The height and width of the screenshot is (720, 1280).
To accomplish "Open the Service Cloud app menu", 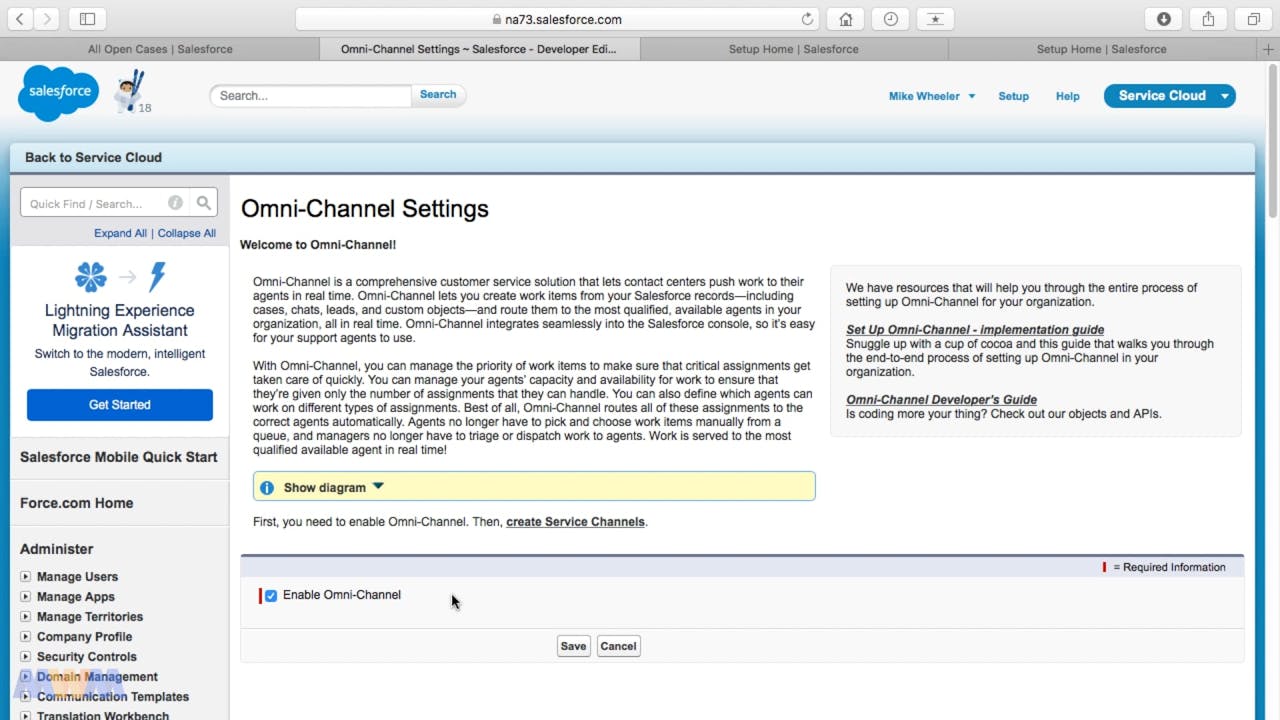I will coord(1225,96).
